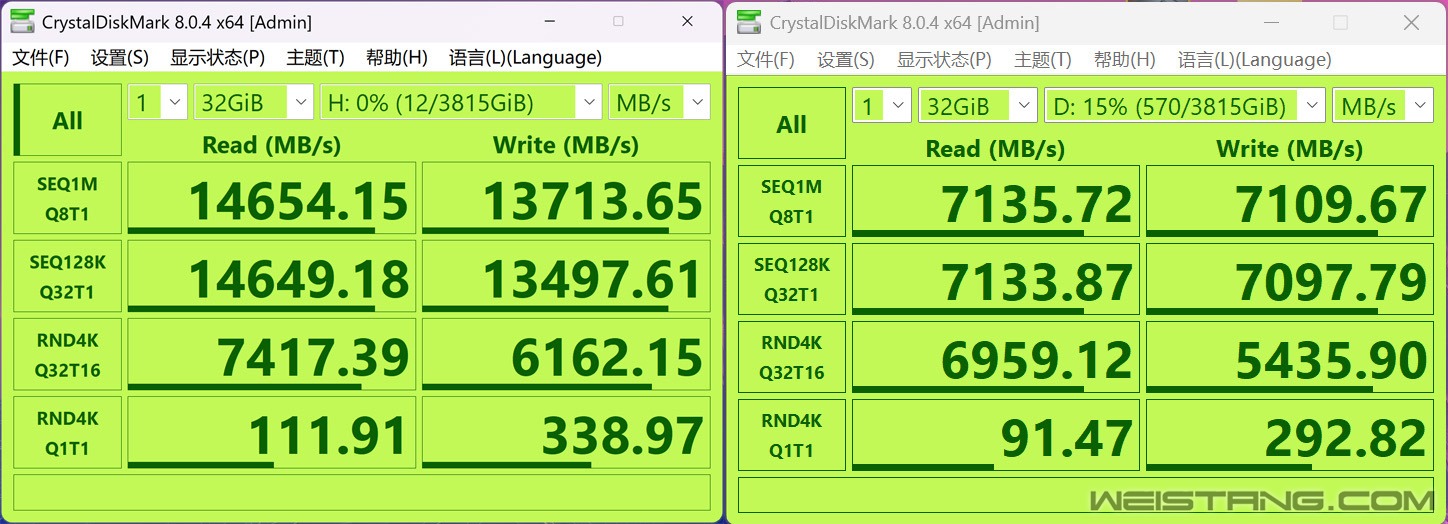Open 显示状态(P) menu in right window
This screenshot has width=1448, height=524.
944,60
